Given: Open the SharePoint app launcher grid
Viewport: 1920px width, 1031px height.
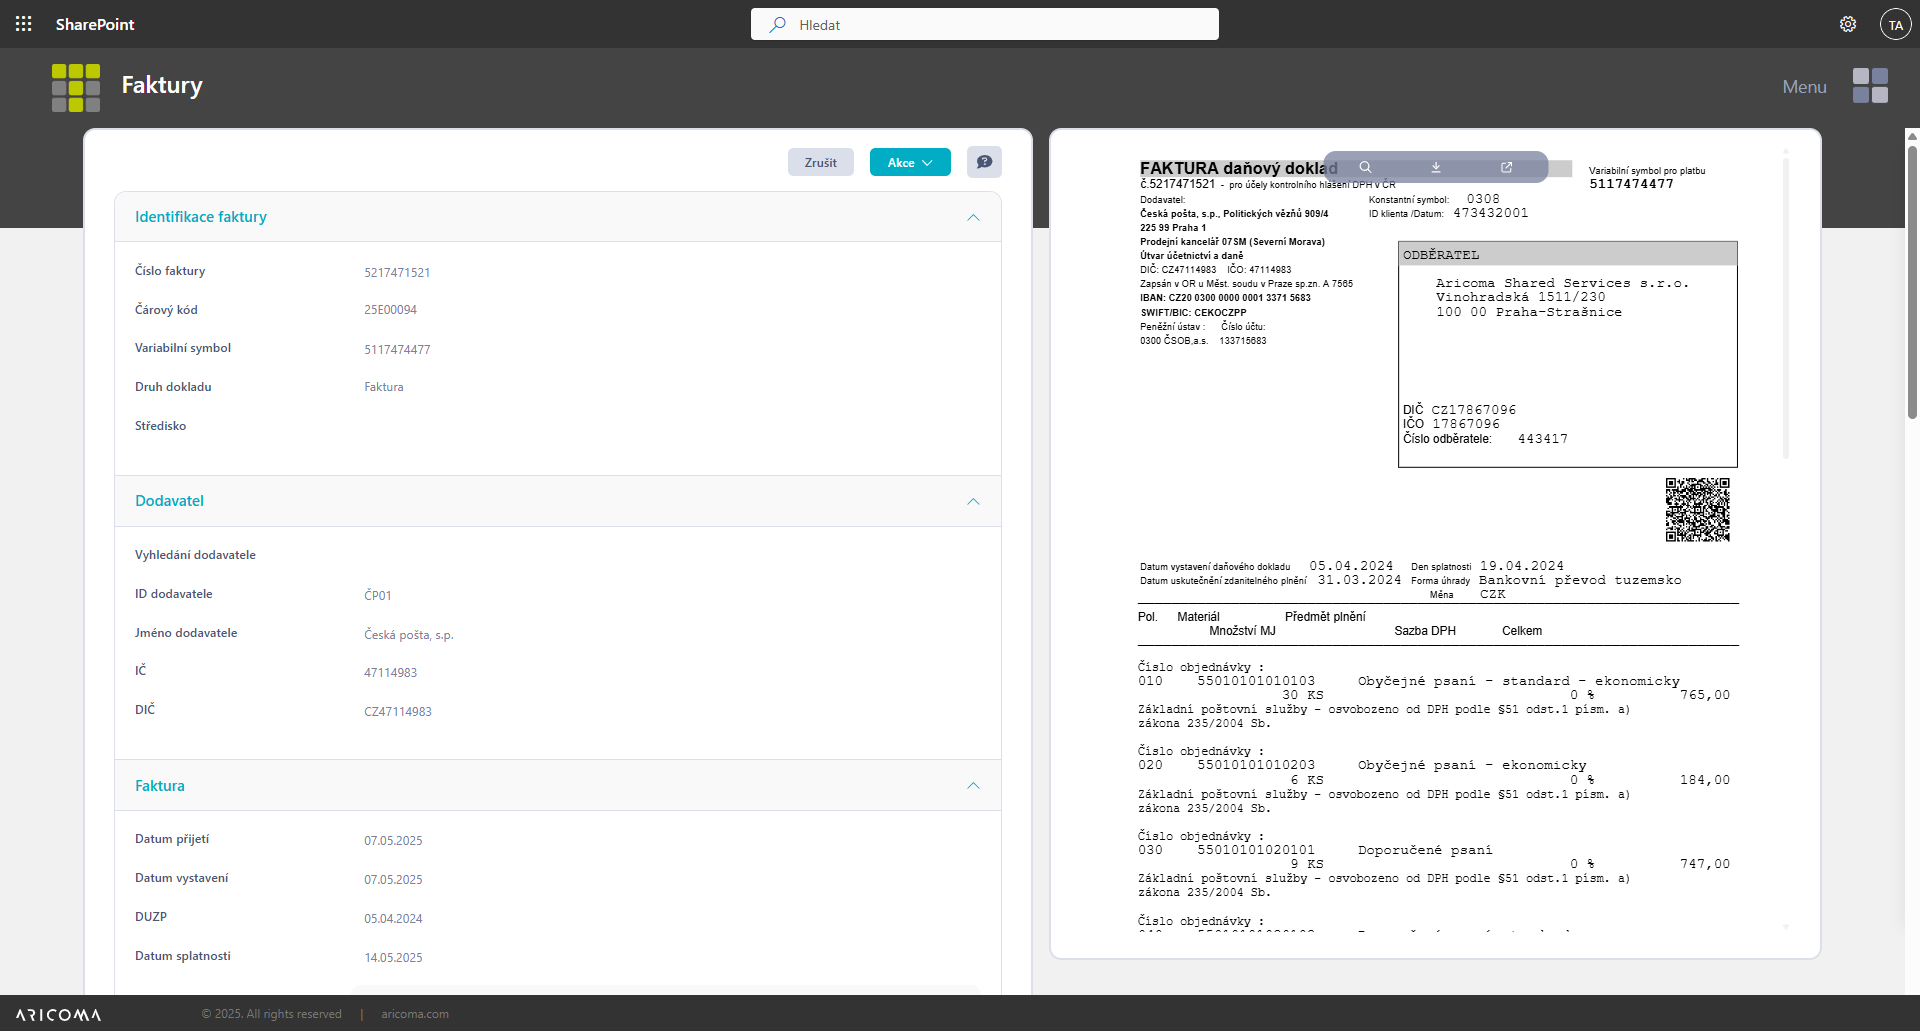Looking at the screenshot, I should [24, 24].
